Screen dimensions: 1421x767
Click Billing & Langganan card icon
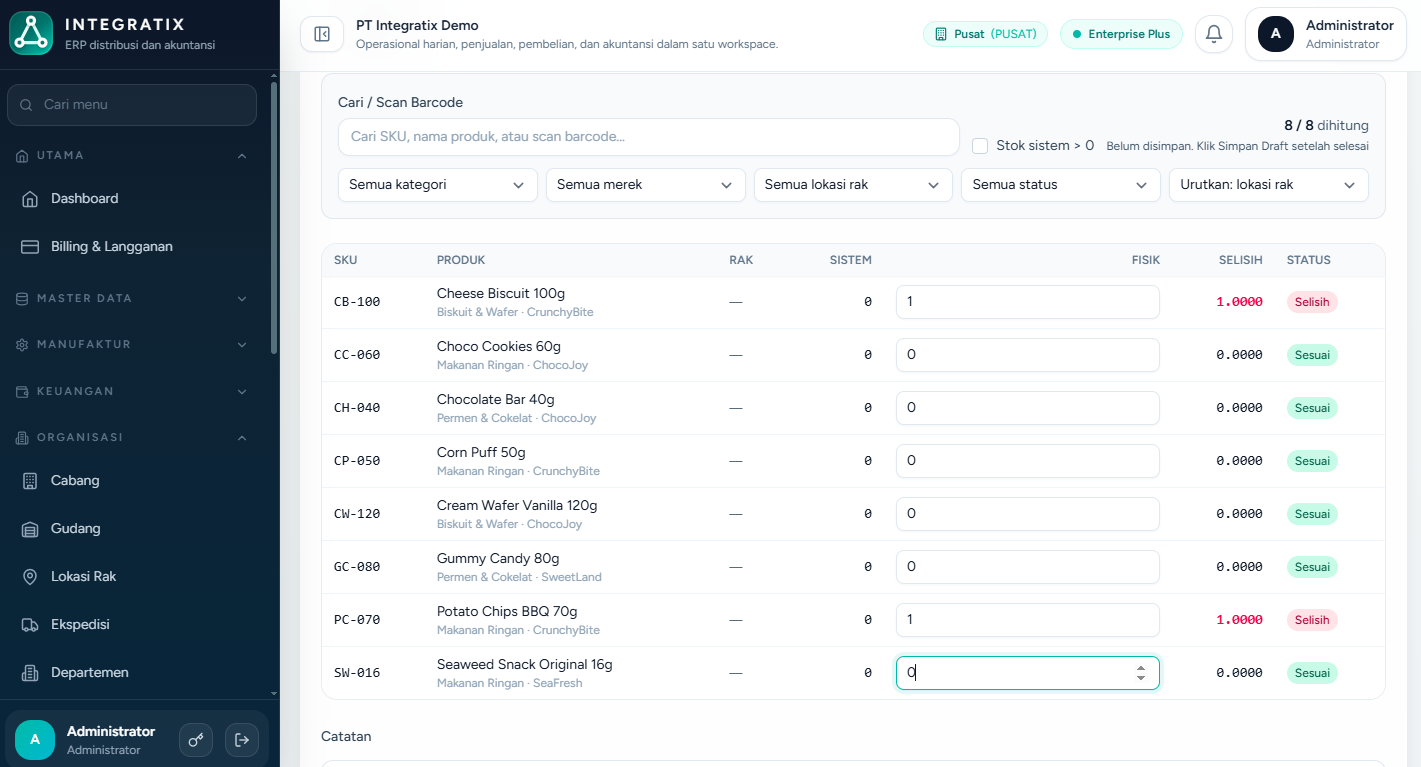[x=30, y=247]
